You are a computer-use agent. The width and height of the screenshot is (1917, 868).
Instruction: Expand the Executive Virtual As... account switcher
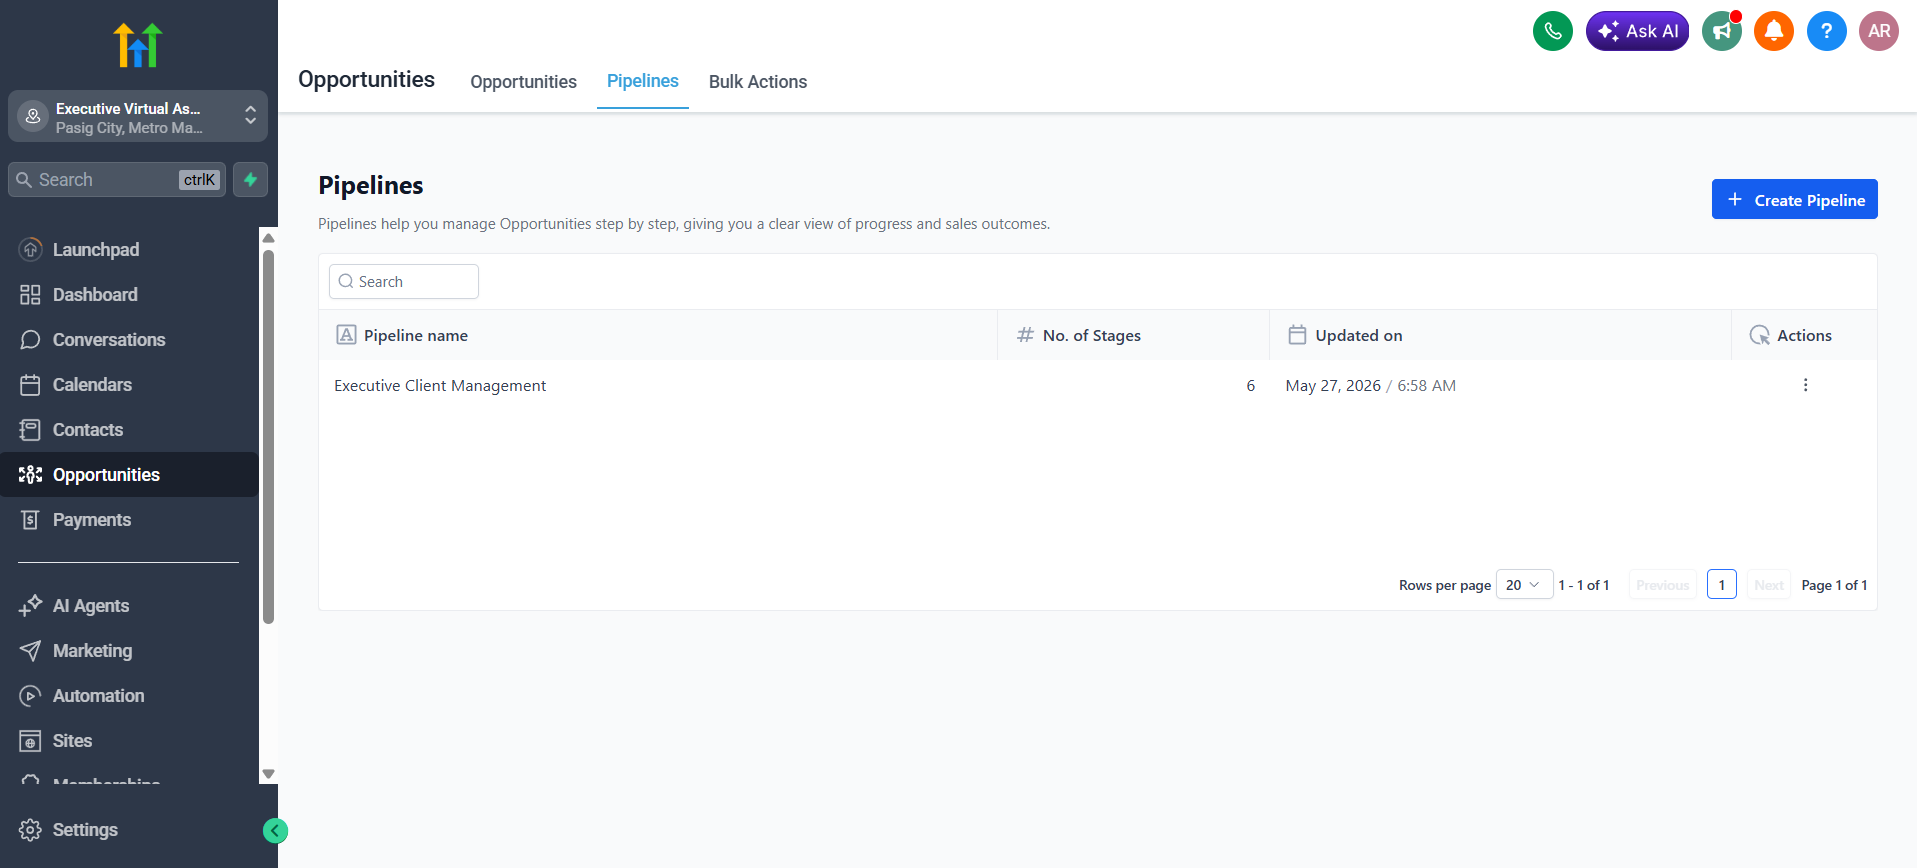tap(138, 117)
